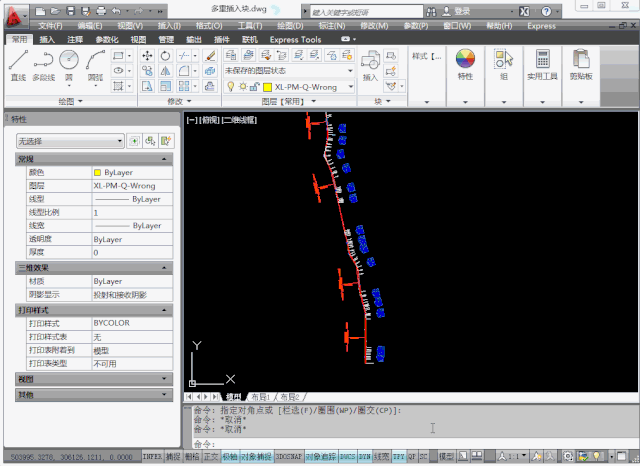The height and width of the screenshot is (466, 640).
Task: Click the 登录 sign-in button
Action: [462, 11]
